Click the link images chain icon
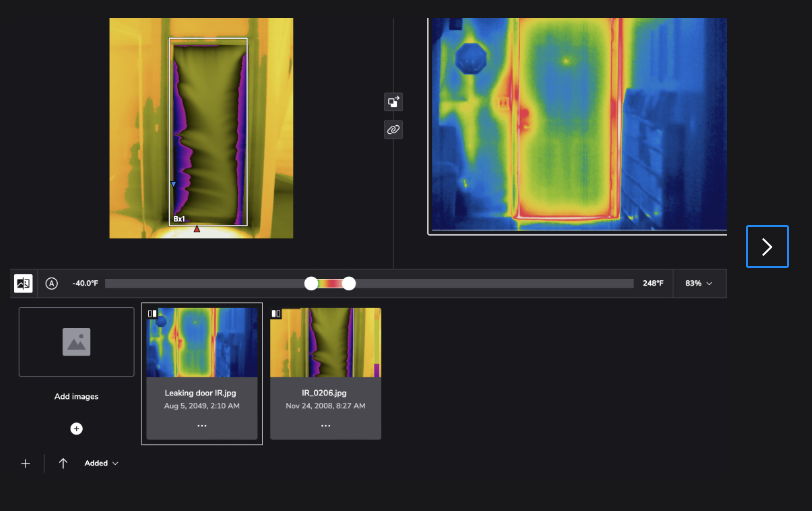 click(x=394, y=130)
